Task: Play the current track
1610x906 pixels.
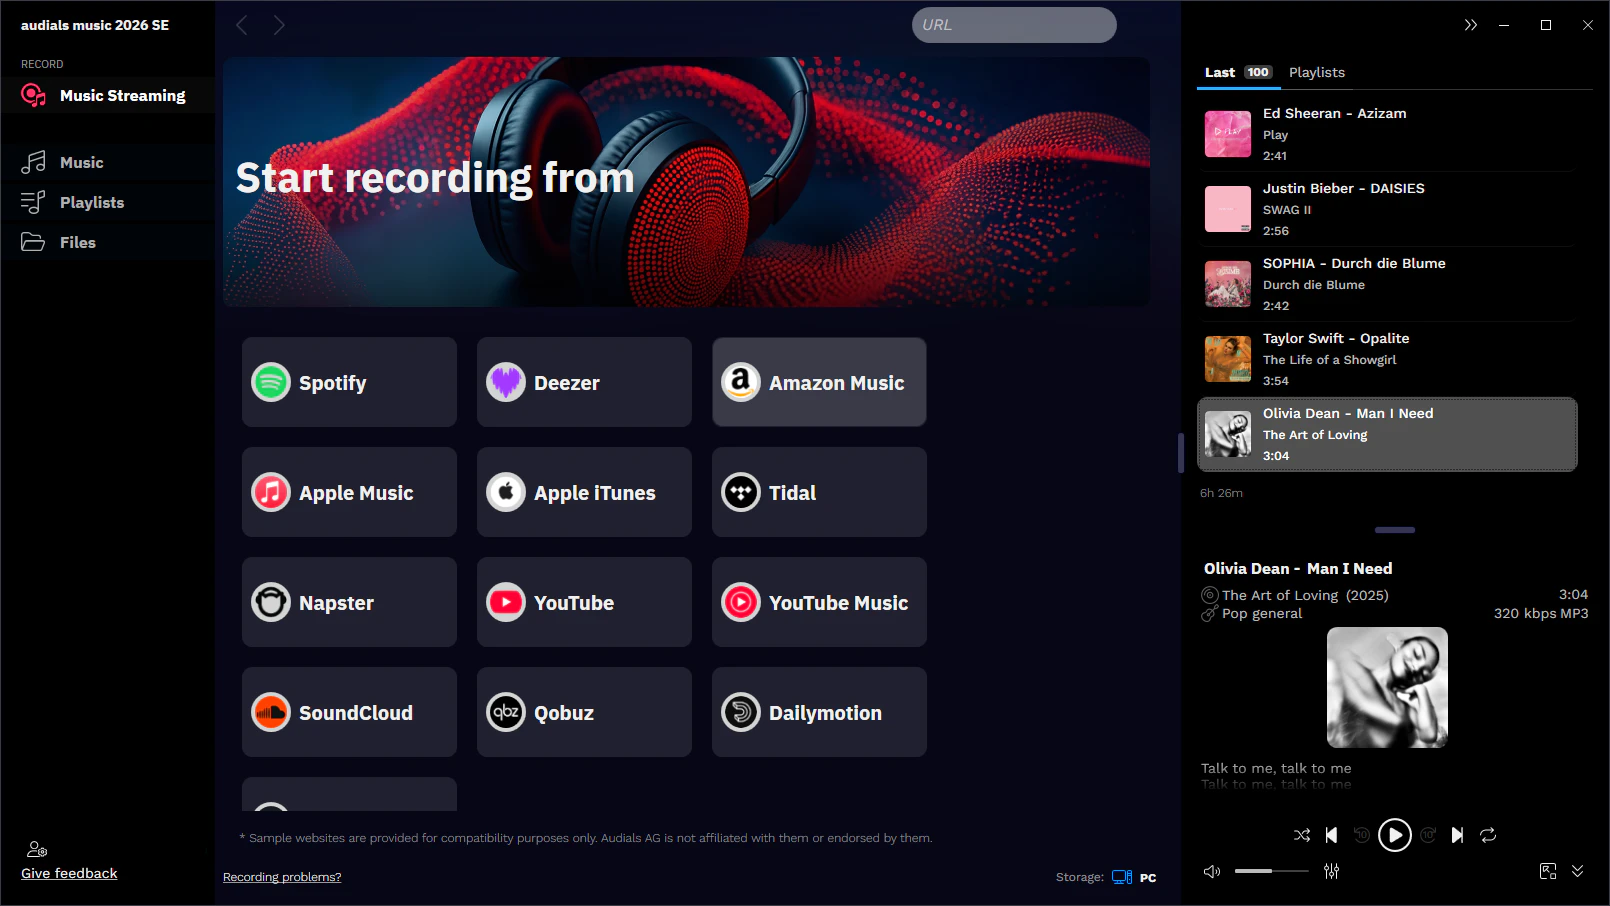Action: click(x=1394, y=835)
